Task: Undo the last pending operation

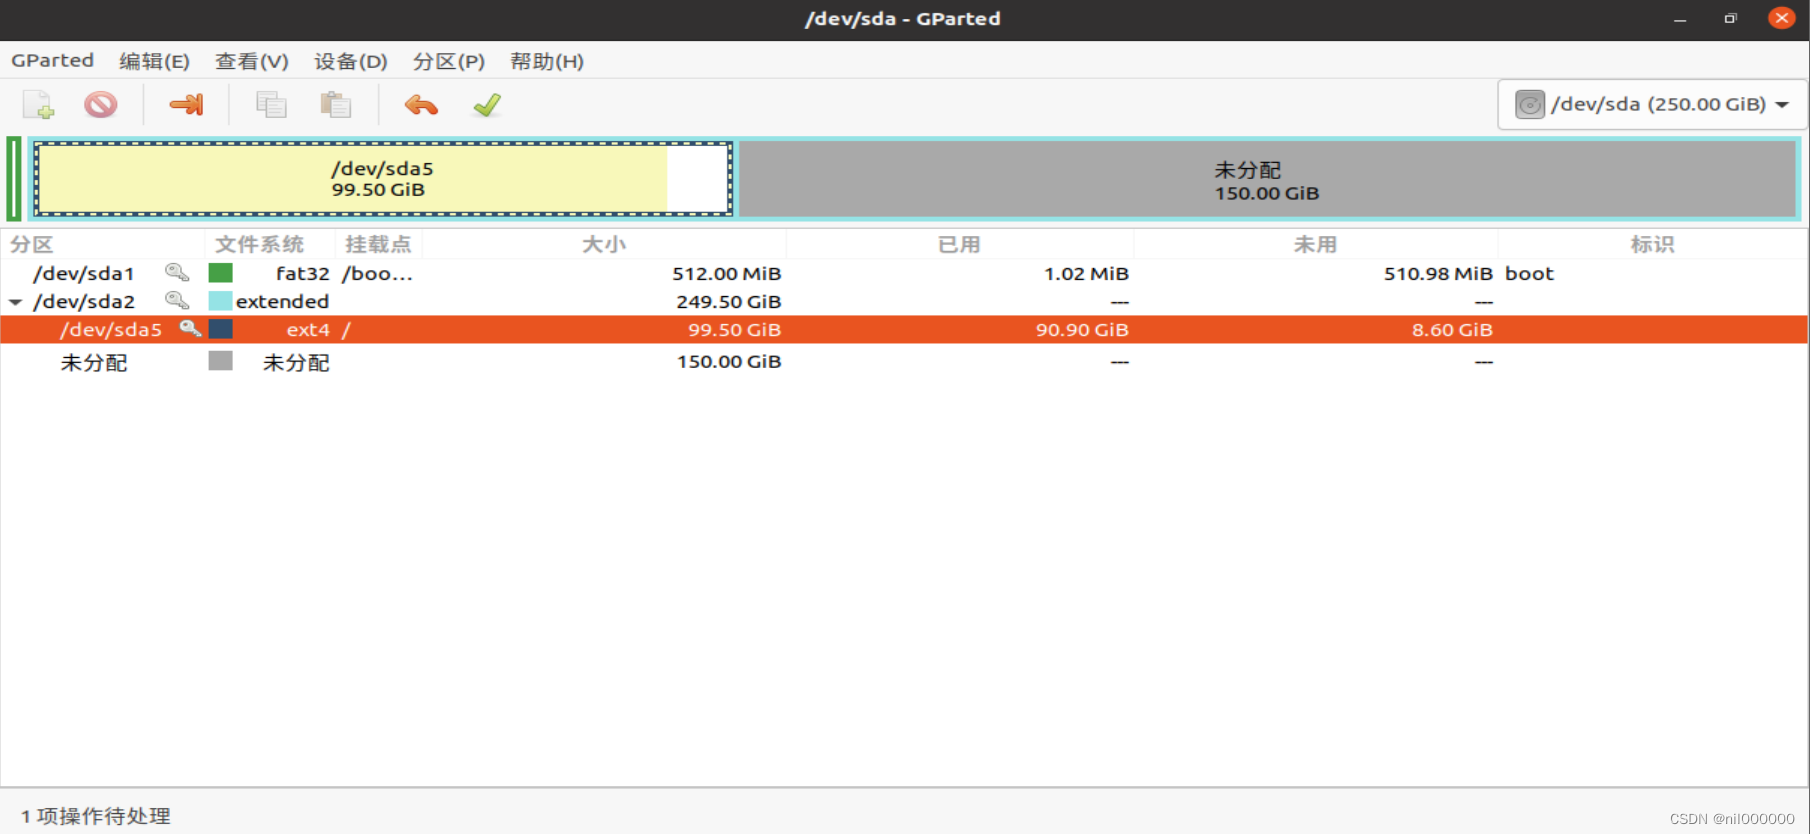Action: [x=421, y=105]
